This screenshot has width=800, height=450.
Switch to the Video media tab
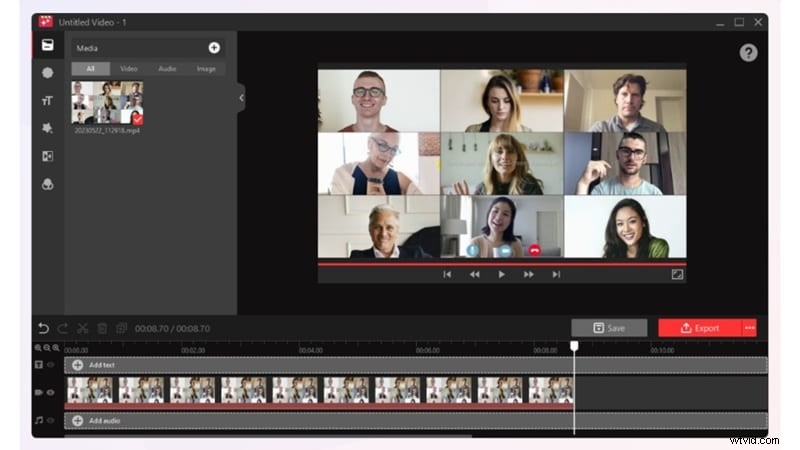[129, 68]
